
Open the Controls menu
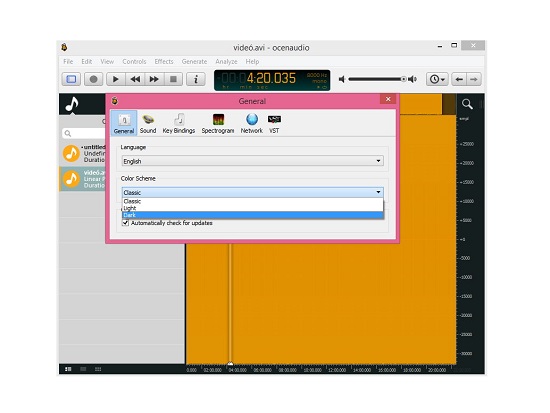point(134,62)
